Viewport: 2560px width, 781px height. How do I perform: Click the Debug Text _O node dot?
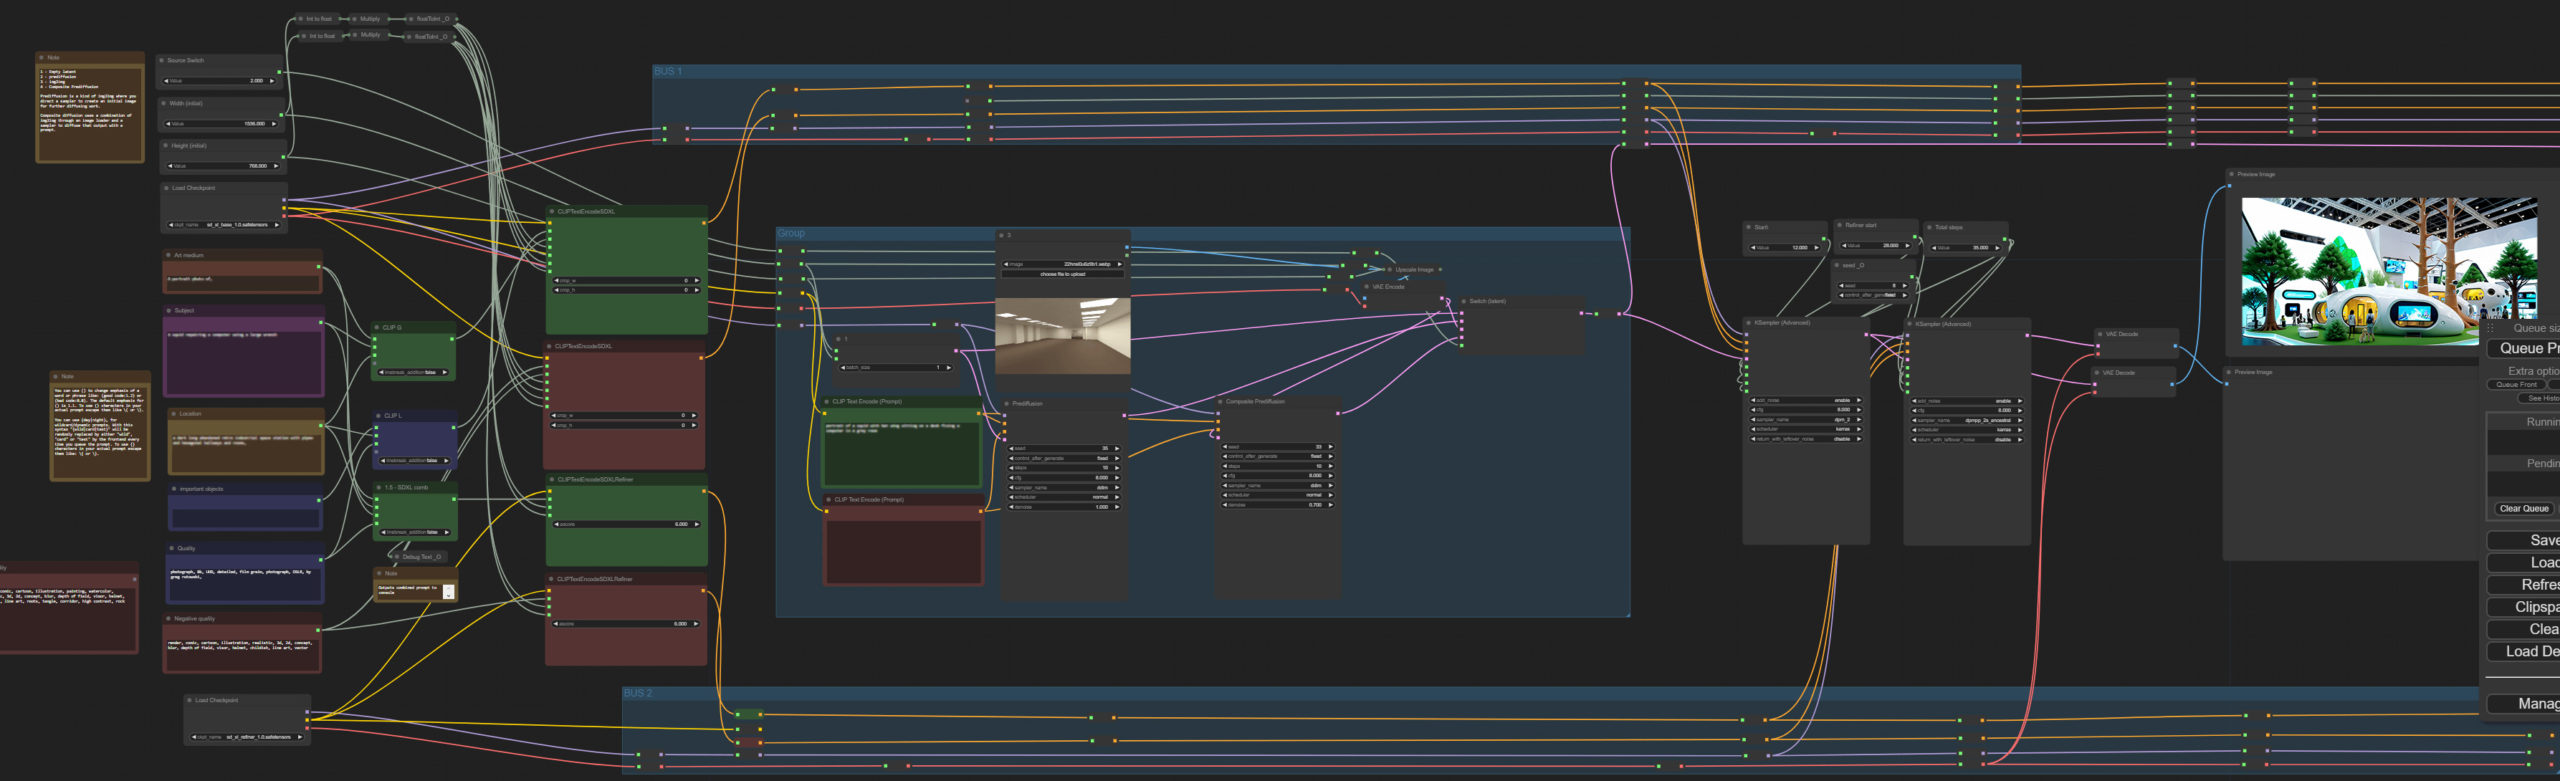(397, 557)
